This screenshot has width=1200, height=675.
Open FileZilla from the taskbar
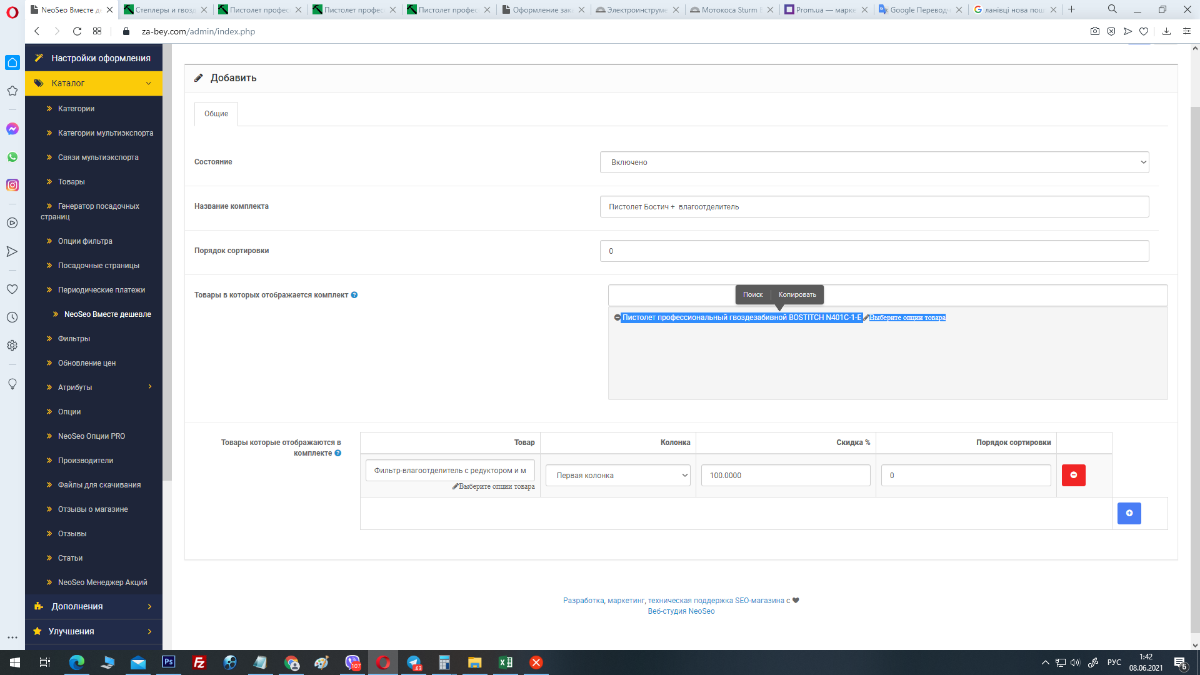point(199,662)
